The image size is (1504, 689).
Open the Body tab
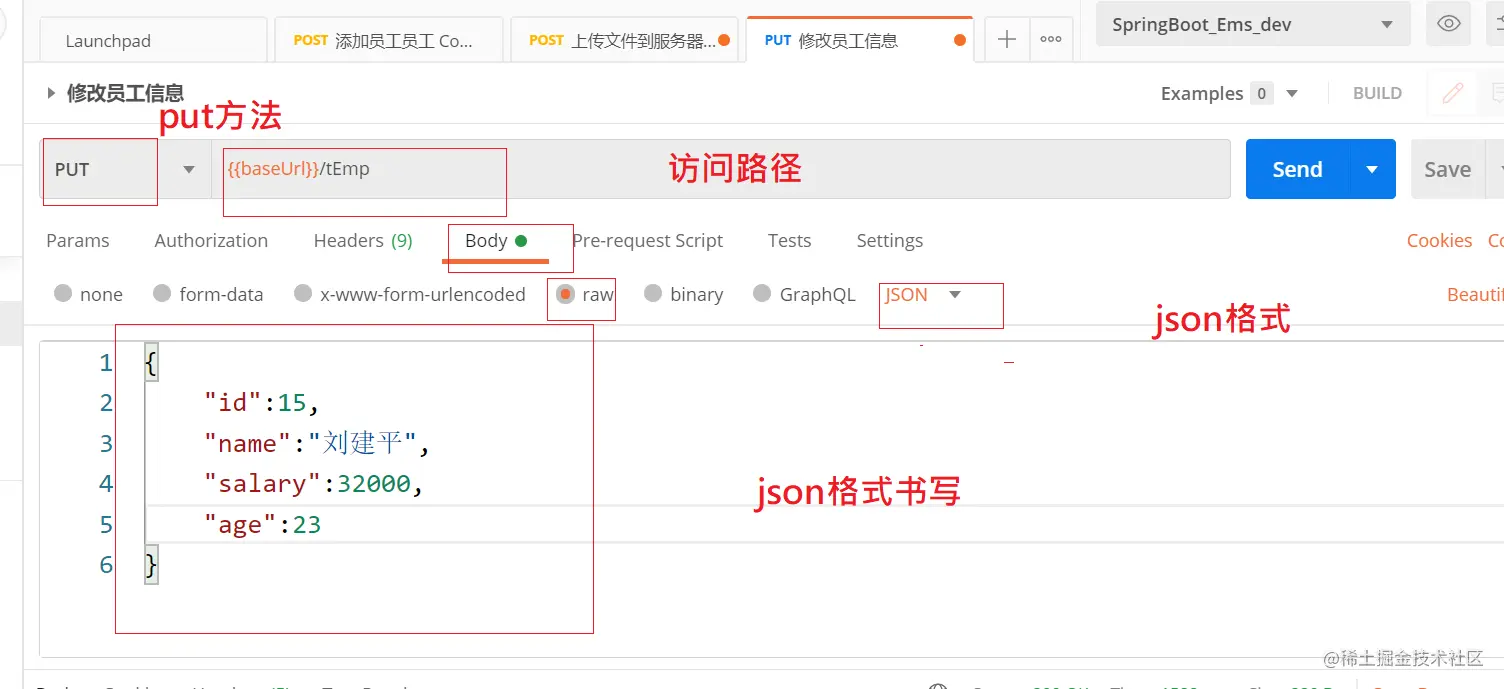(x=496, y=240)
